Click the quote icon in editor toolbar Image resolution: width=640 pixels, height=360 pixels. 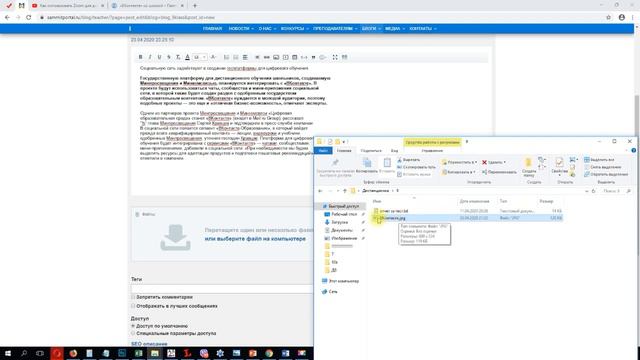click(313, 57)
